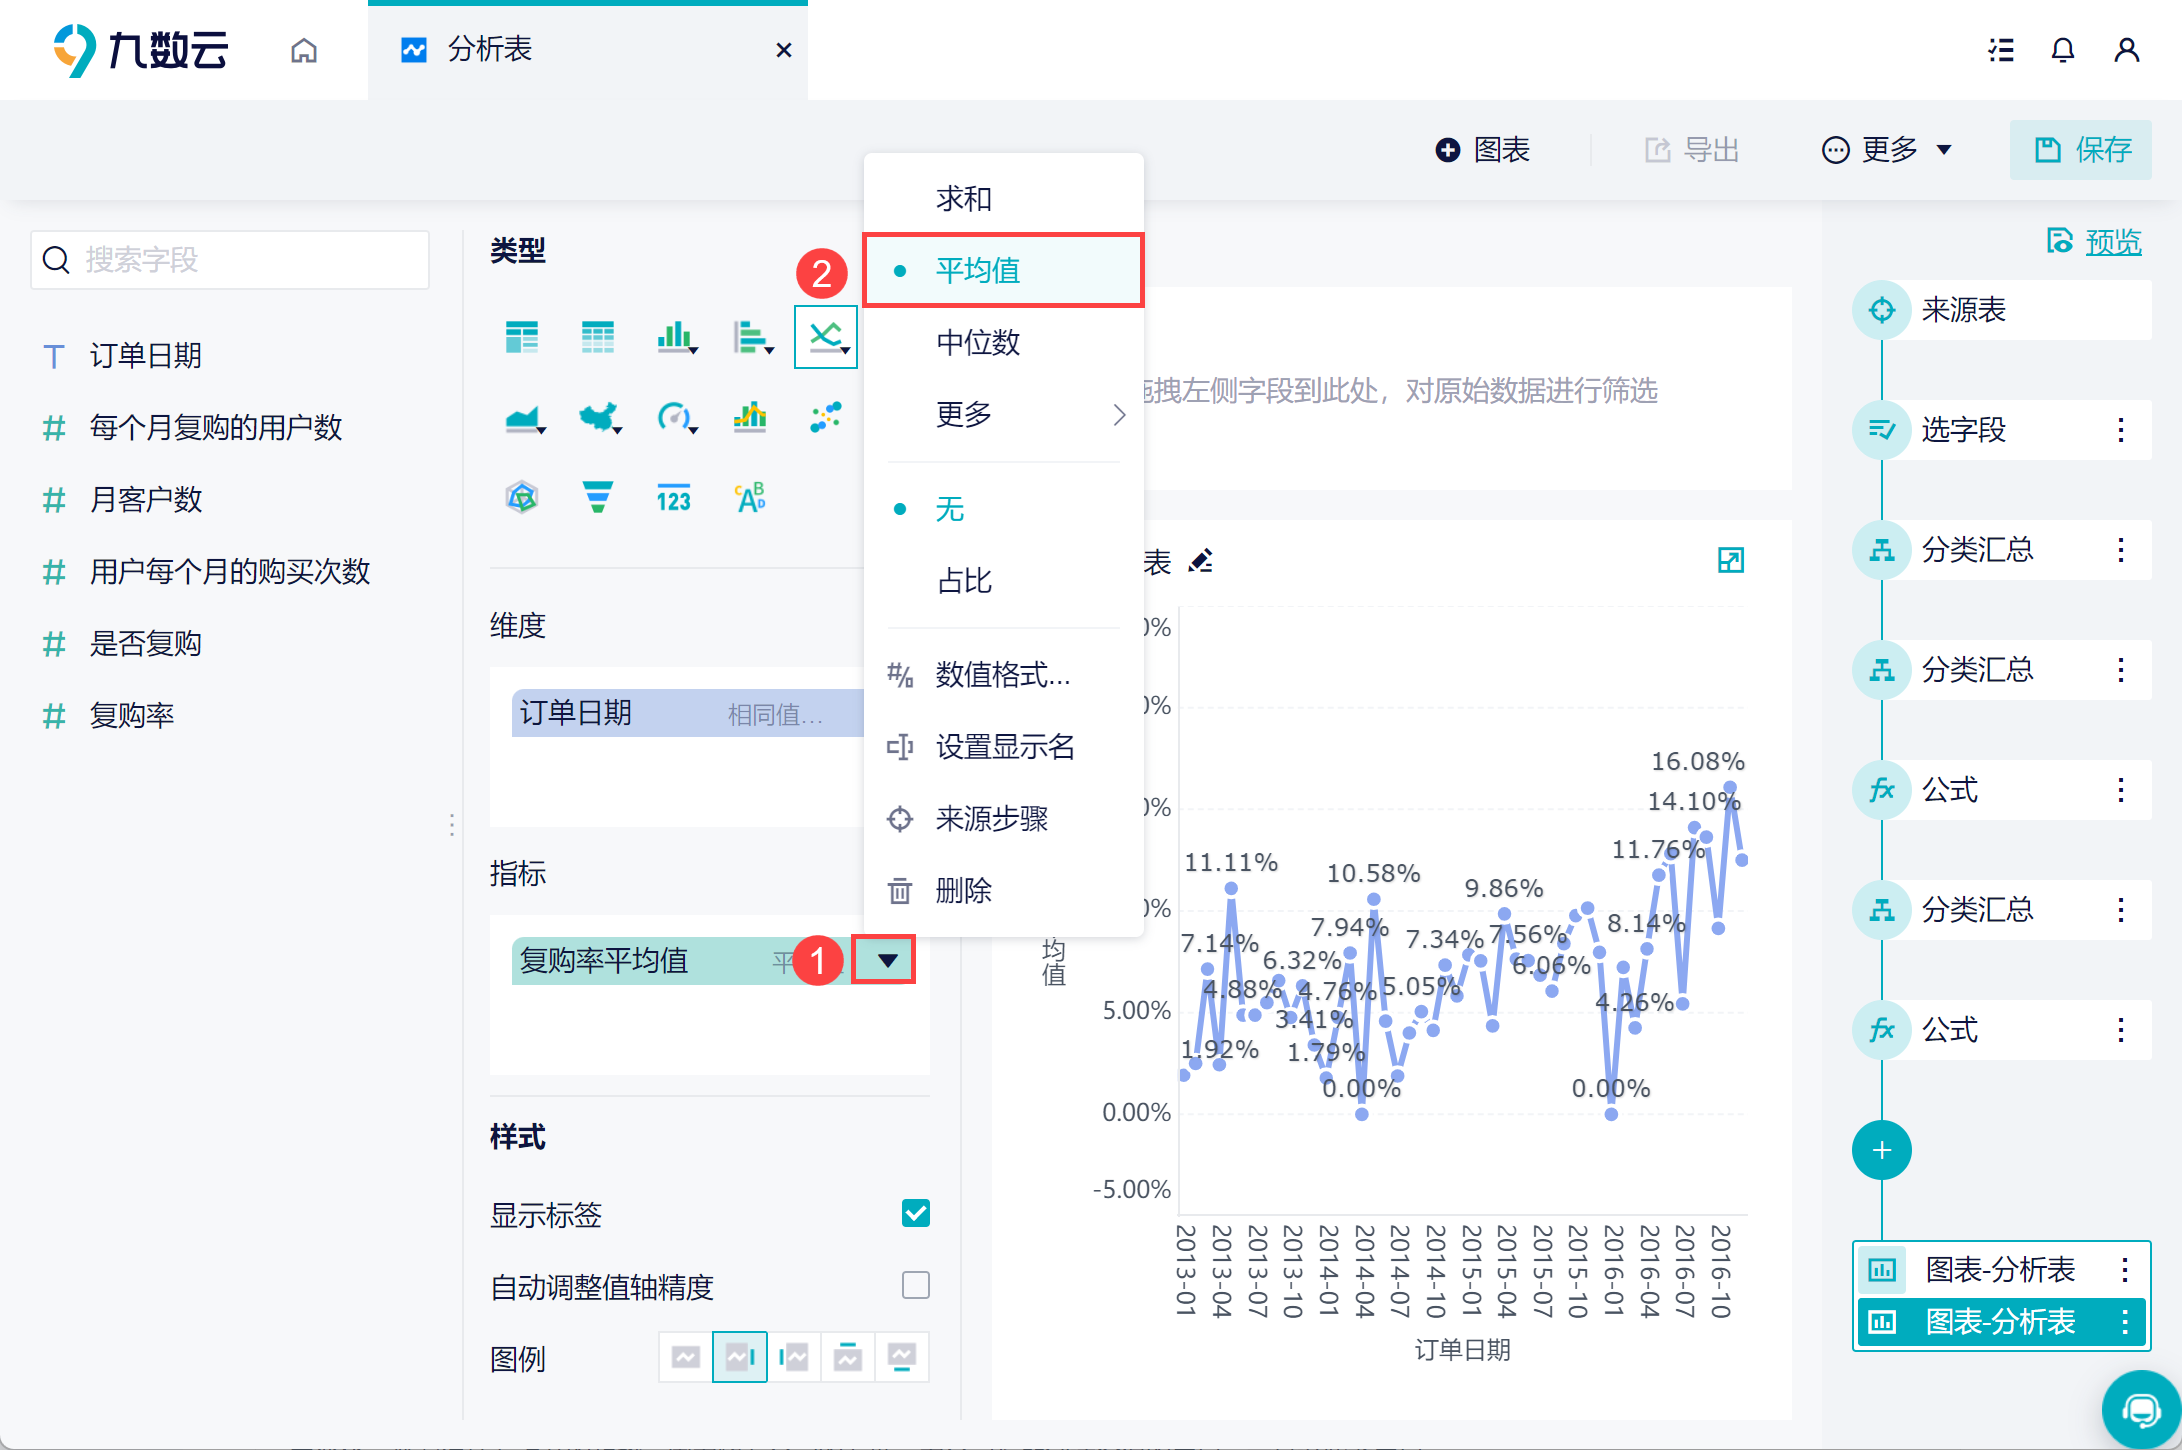
Task: Open menu for last 公式 step
Action: tap(2121, 1030)
